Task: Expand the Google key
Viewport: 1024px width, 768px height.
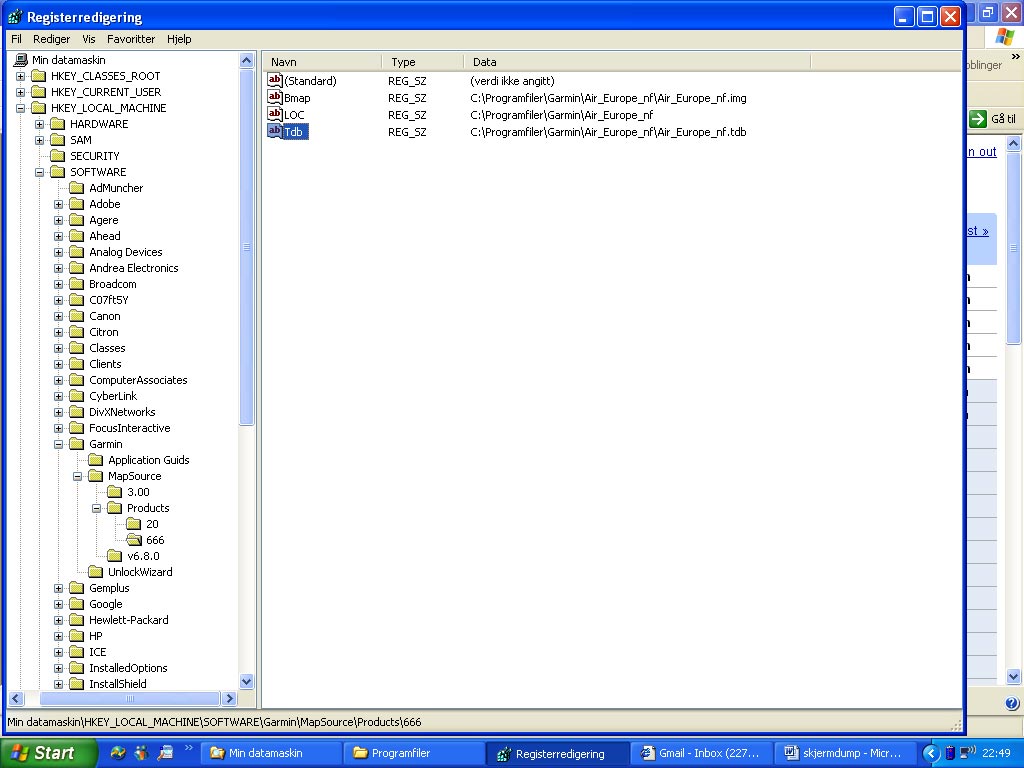Action: (x=58, y=604)
